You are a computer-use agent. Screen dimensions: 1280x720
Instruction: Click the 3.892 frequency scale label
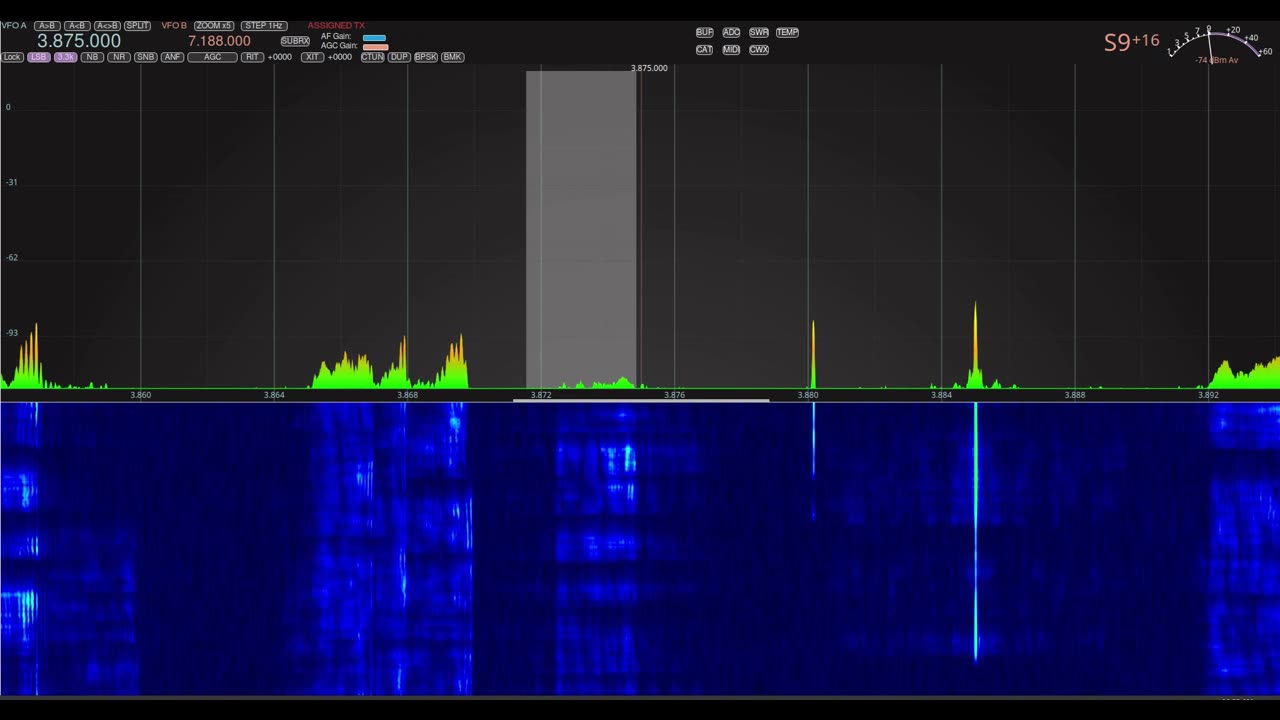pos(1208,395)
